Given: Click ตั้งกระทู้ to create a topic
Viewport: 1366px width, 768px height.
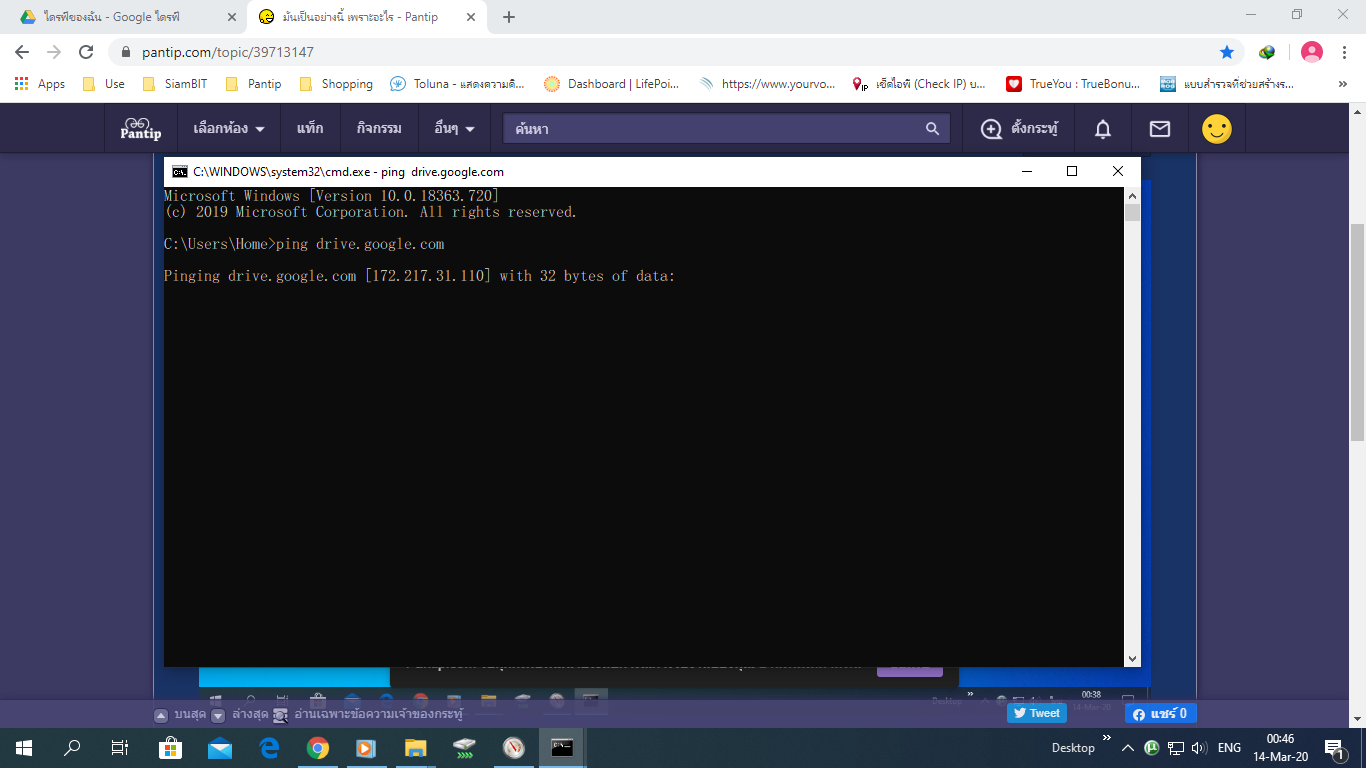Looking at the screenshot, I should [x=1019, y=128].
